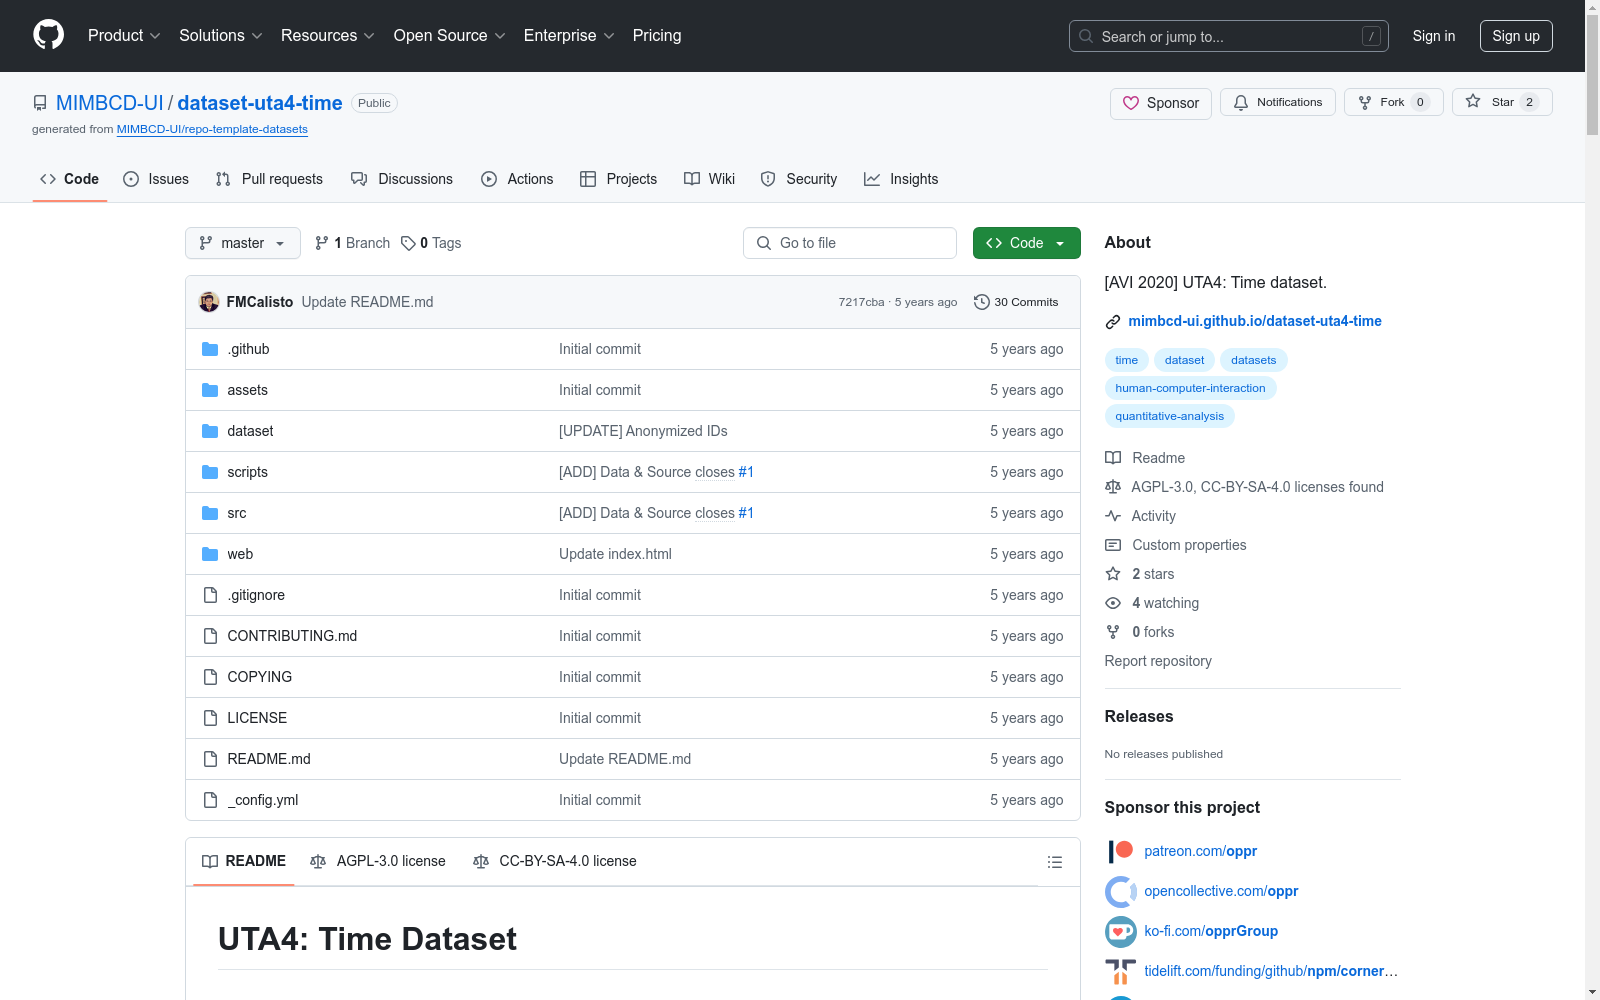Open the scripts folder
The width and height of the screenshot is (1600, 1000).
coord(247,472)
